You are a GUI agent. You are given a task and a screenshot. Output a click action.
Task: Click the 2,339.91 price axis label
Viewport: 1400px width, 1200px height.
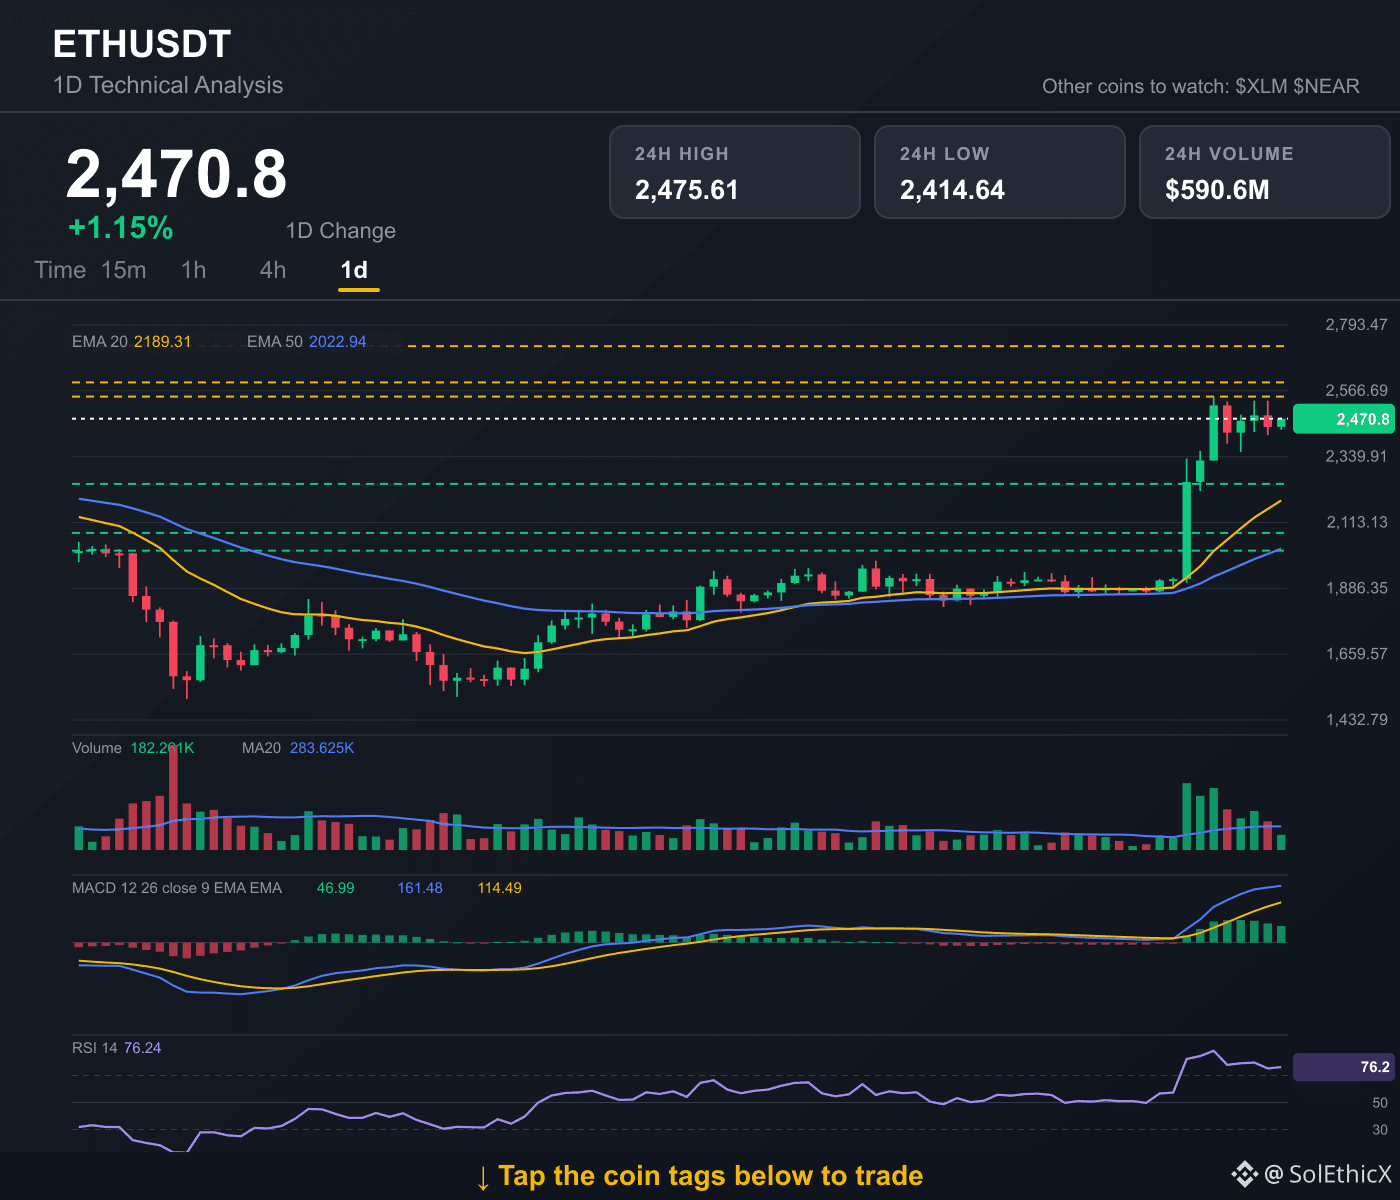[1356, 456]
